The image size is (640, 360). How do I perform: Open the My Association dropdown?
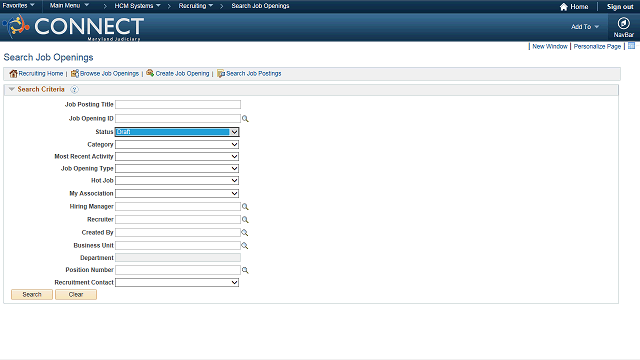(177, 193)
